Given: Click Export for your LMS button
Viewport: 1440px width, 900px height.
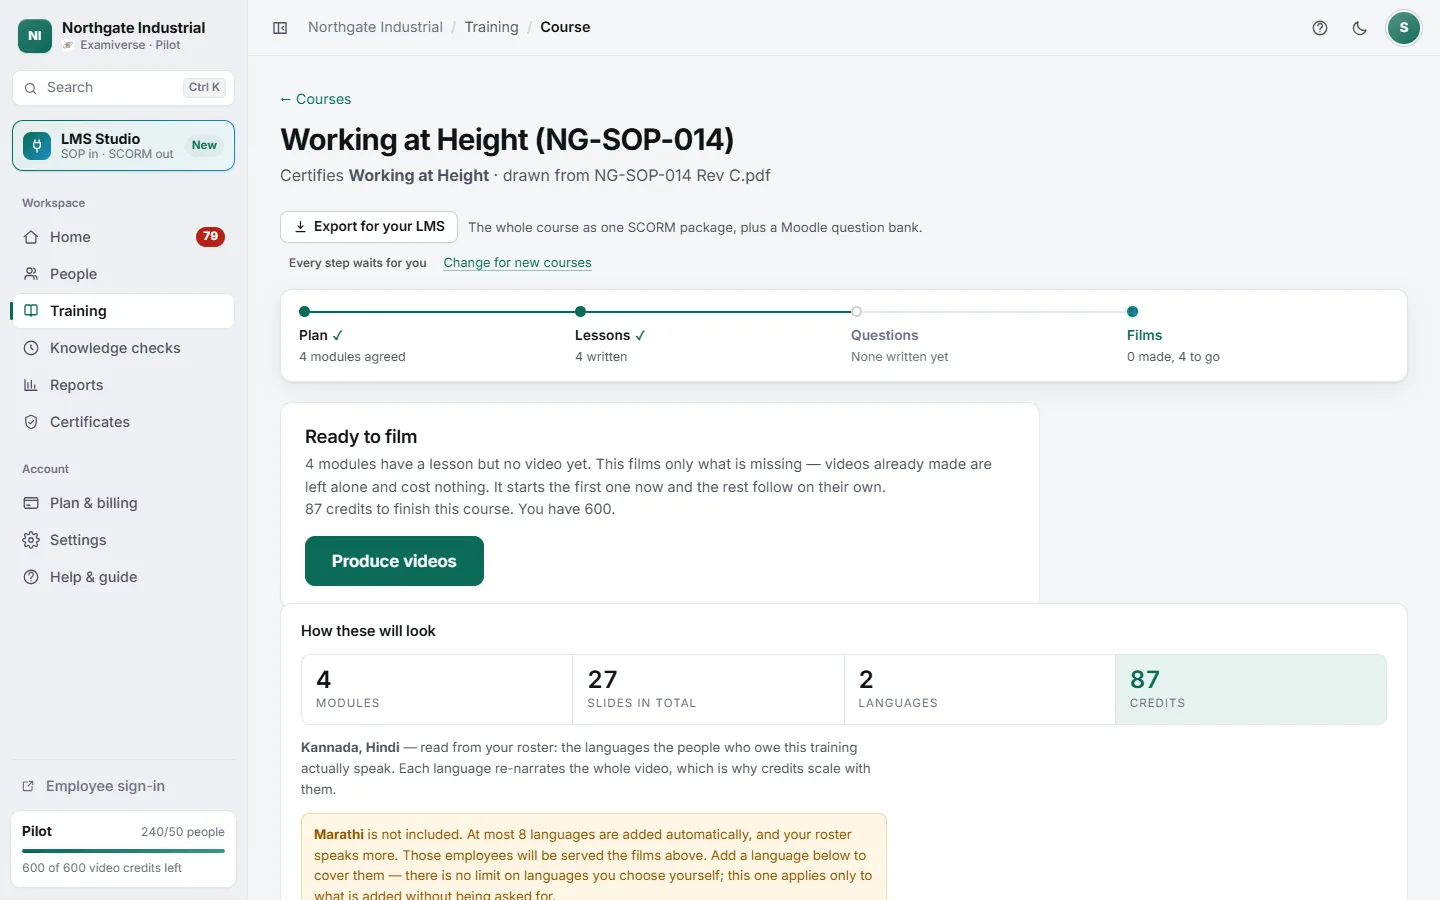Looking at the screenshot, I should 369,227.
